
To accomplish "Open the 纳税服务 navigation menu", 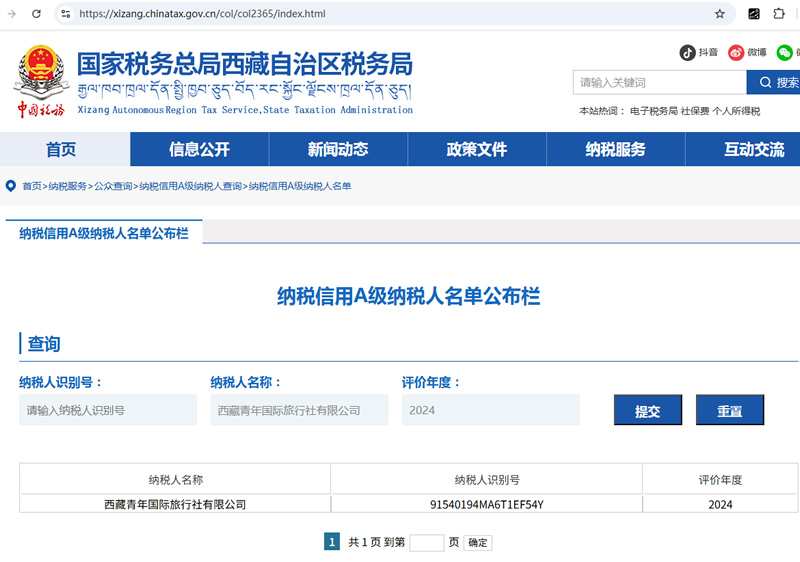I will click(x=615, y=149).
